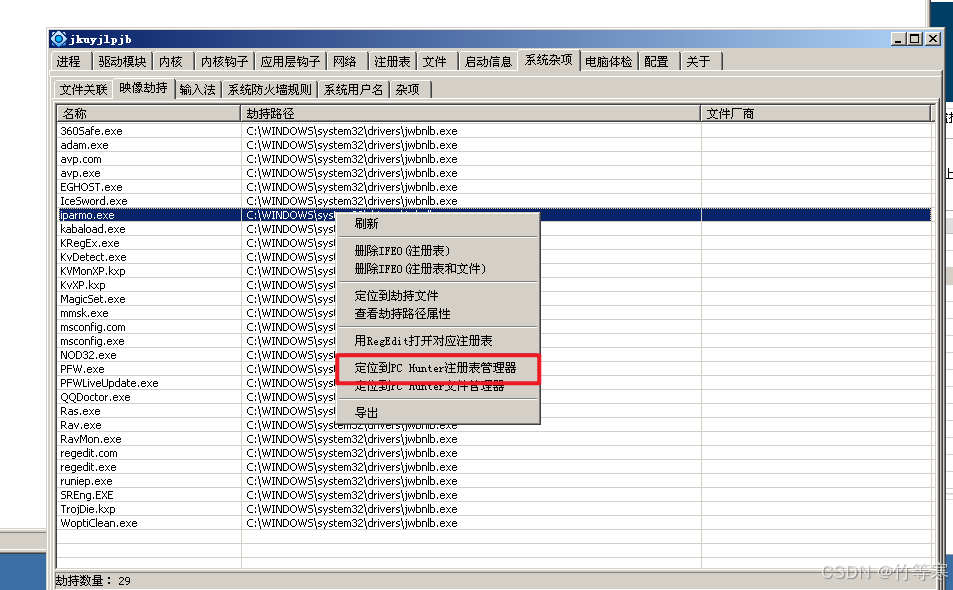Choose 删除IFEO(注册表) from the context menu
This screenshot has height=590, width=953.
pyautogui.click(x=402, y=251)
